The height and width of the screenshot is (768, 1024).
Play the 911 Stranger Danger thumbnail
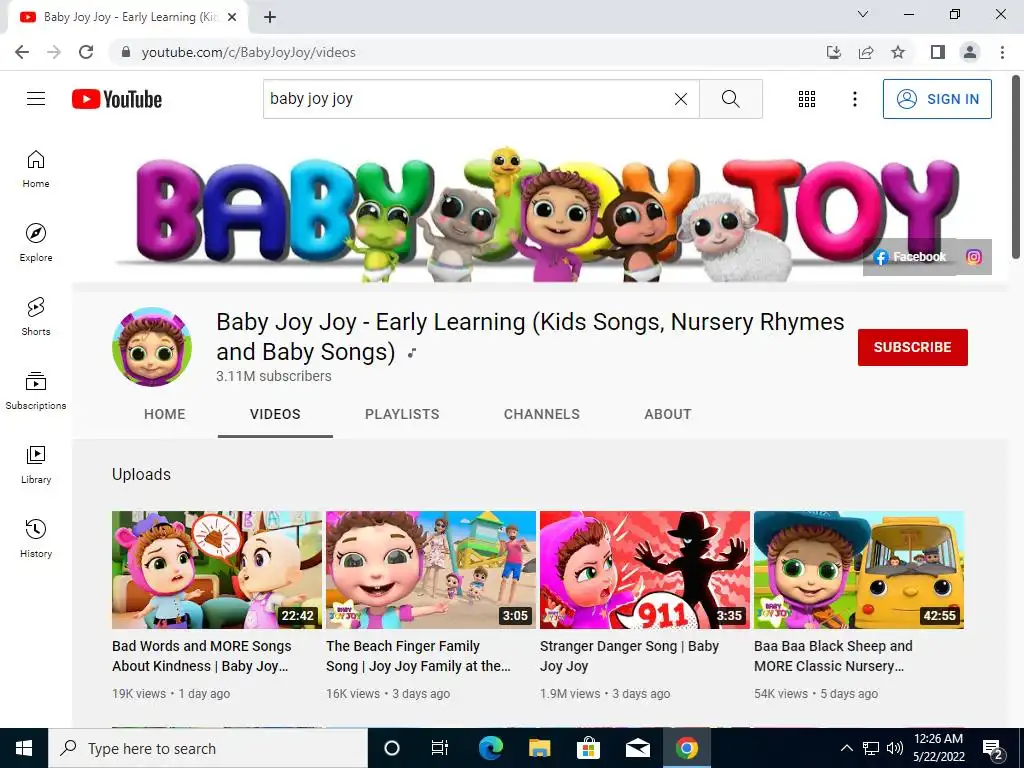645,569
